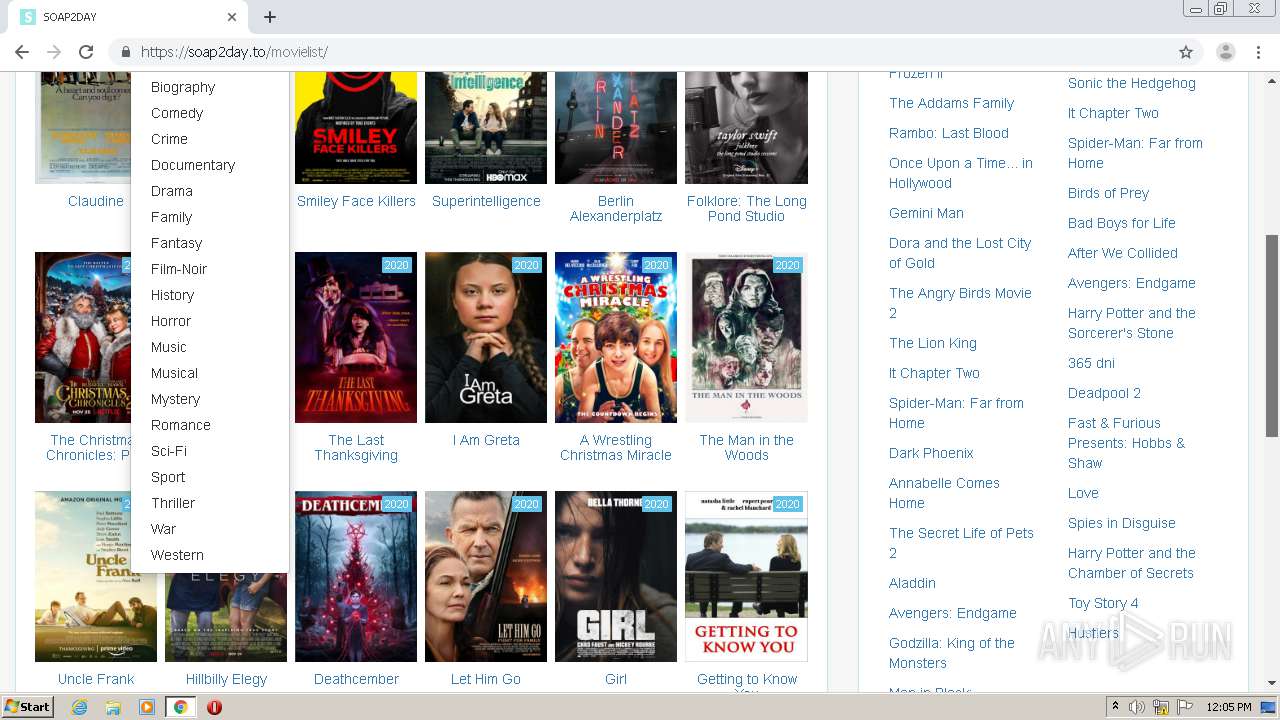Screen dimensions: 1280x720
Task: Click the Hillbilly Elegy title link
Action: (x=226, y=679)
